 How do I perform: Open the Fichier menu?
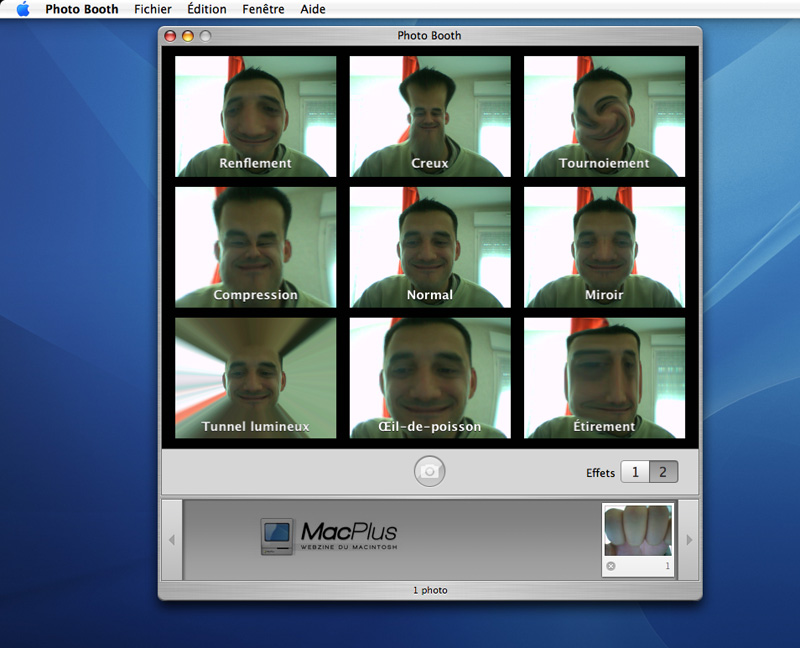[x=153, y=9]
